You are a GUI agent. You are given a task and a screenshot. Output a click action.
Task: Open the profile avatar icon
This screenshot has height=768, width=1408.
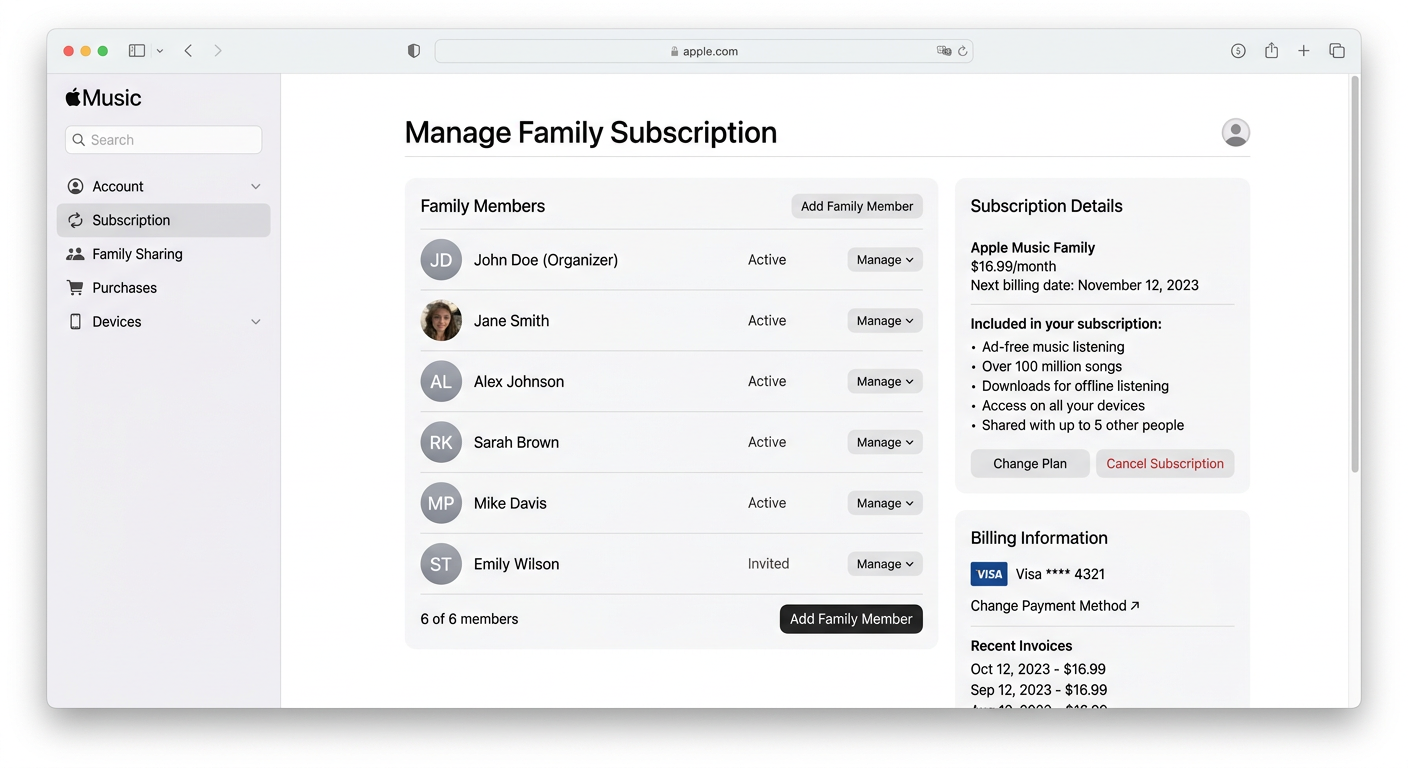[x=1236, y=132]
